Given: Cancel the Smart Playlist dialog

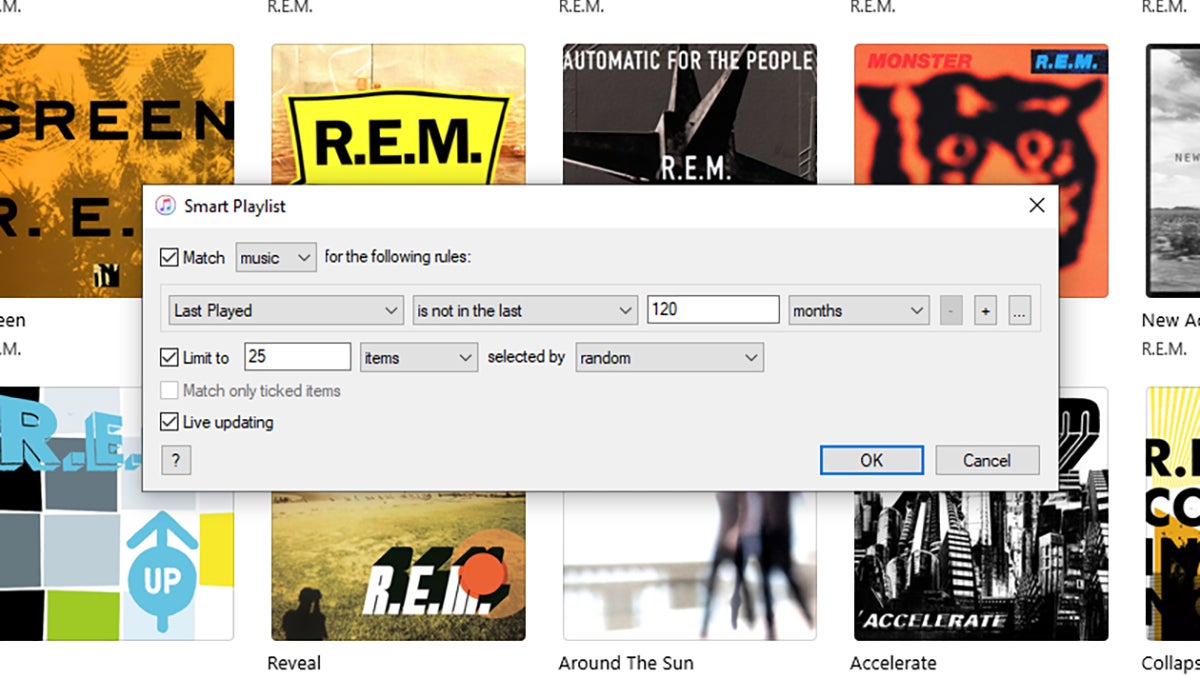Looking at the screenshot, I should 987,460.
